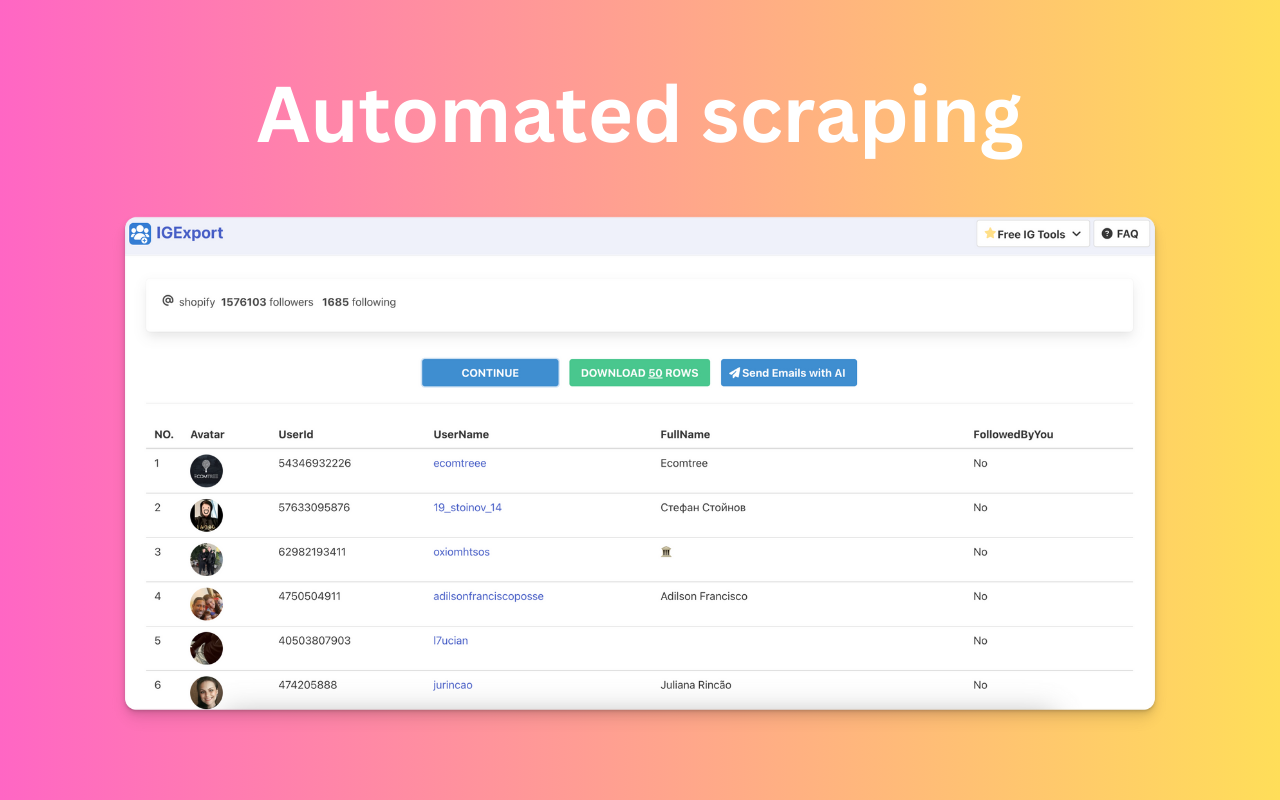Image resolution: width=1280 pixels, height=800 pixels.
Task: Click the star icon in Free IG Tools
Action: click(x=990, y=234)
